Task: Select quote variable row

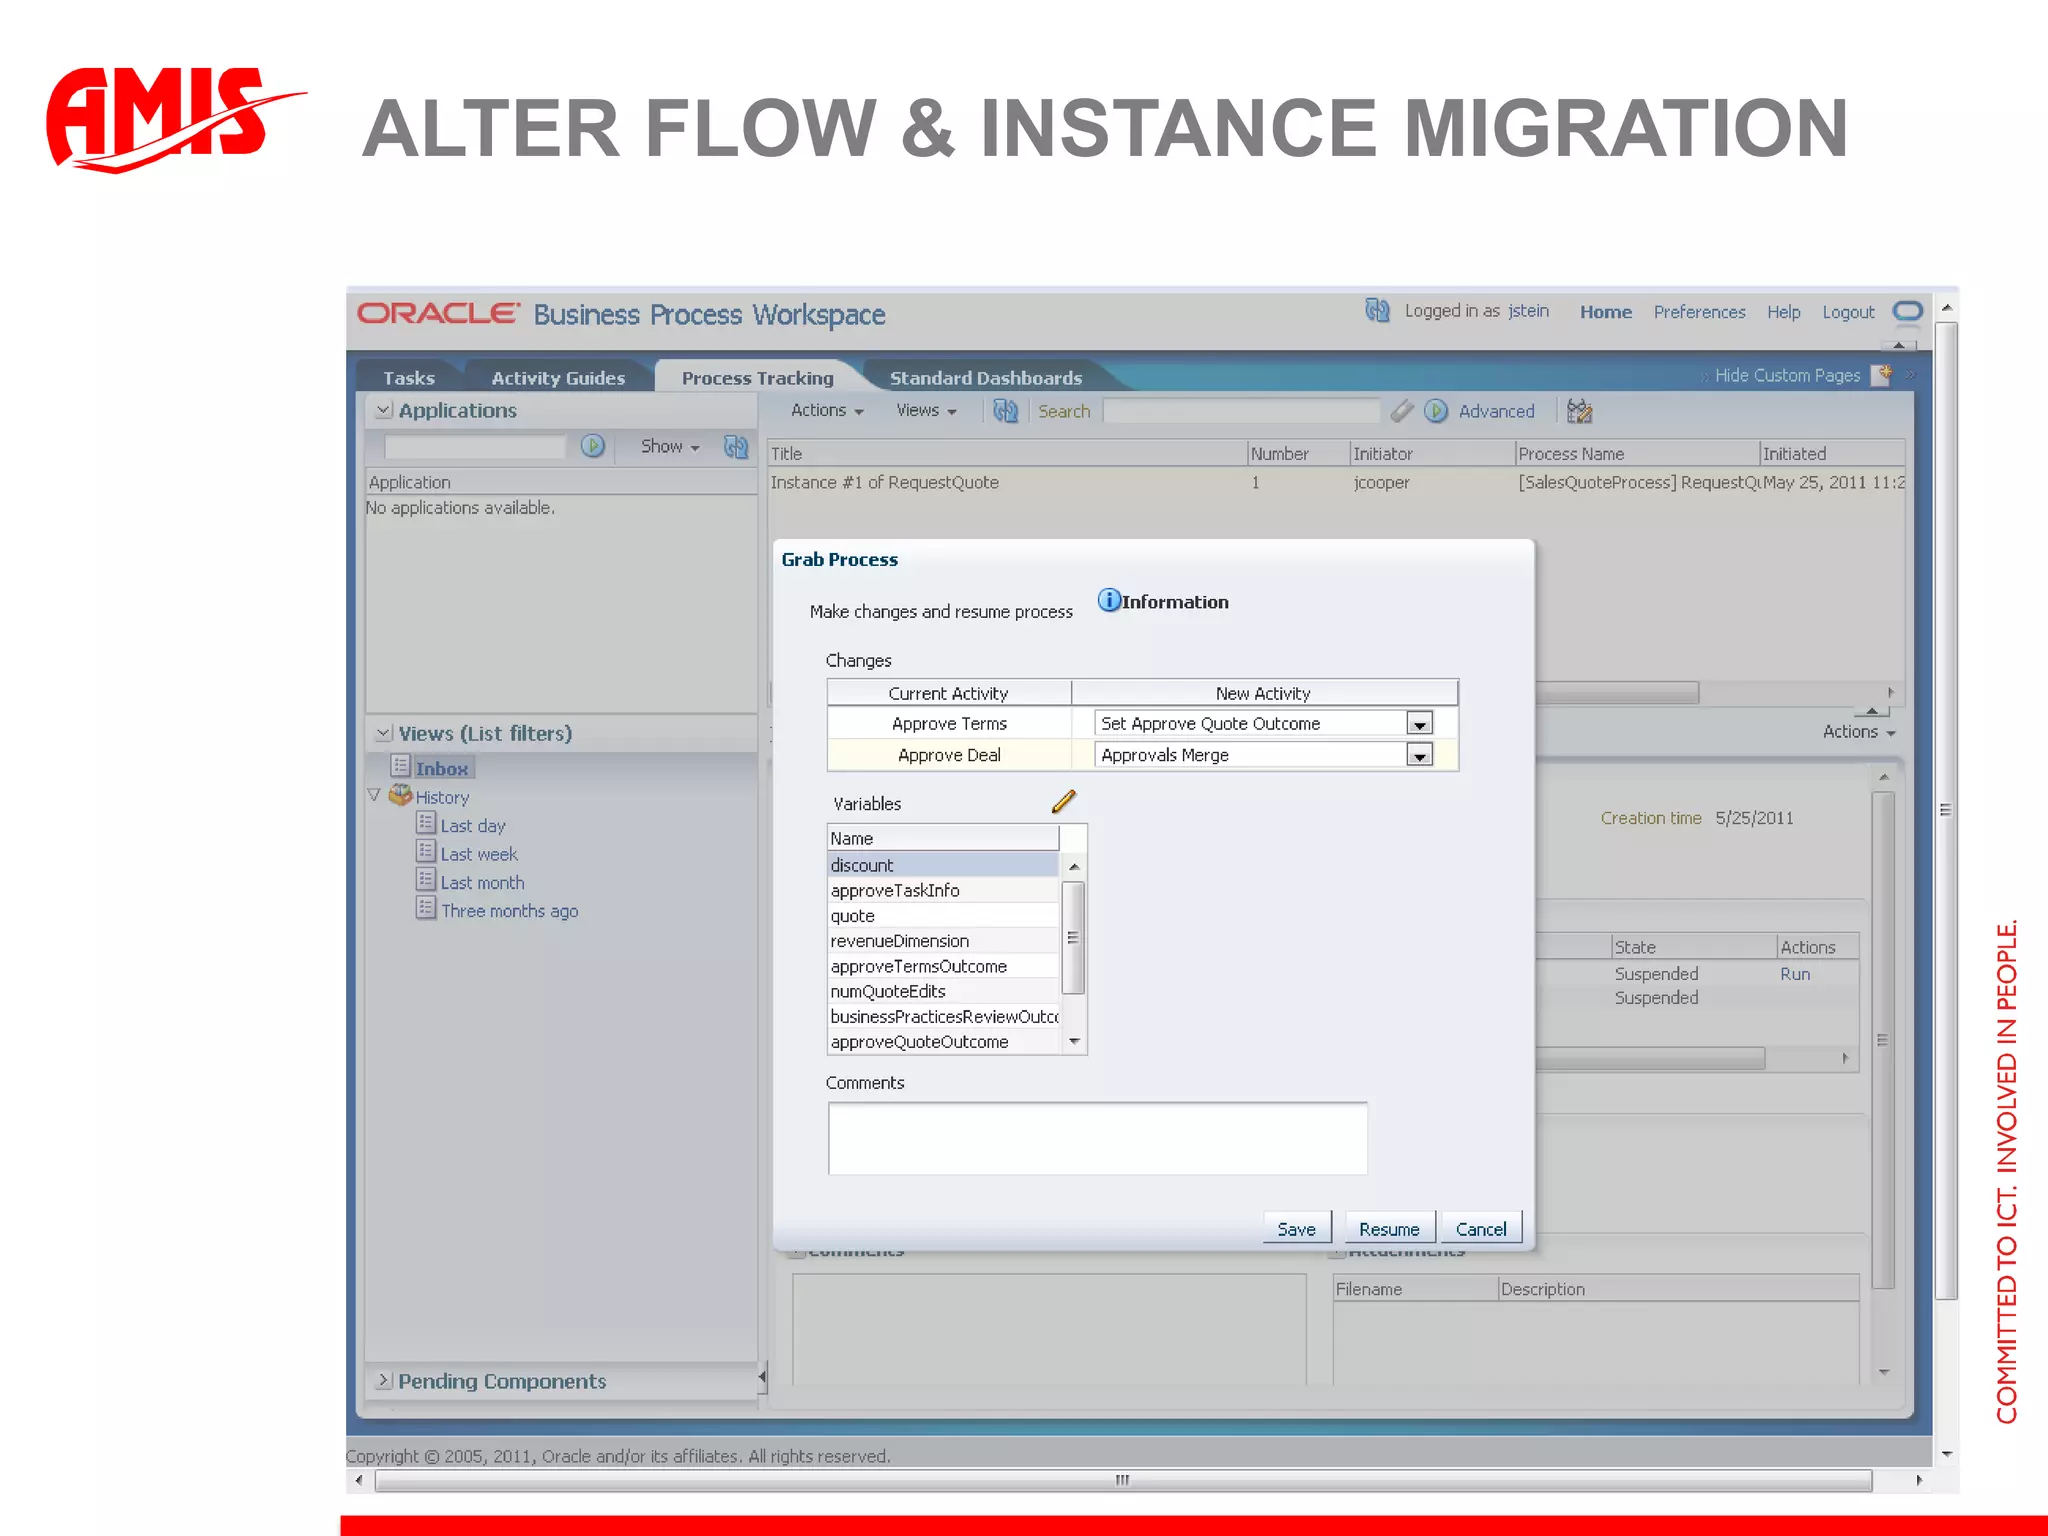Action: 943,915
